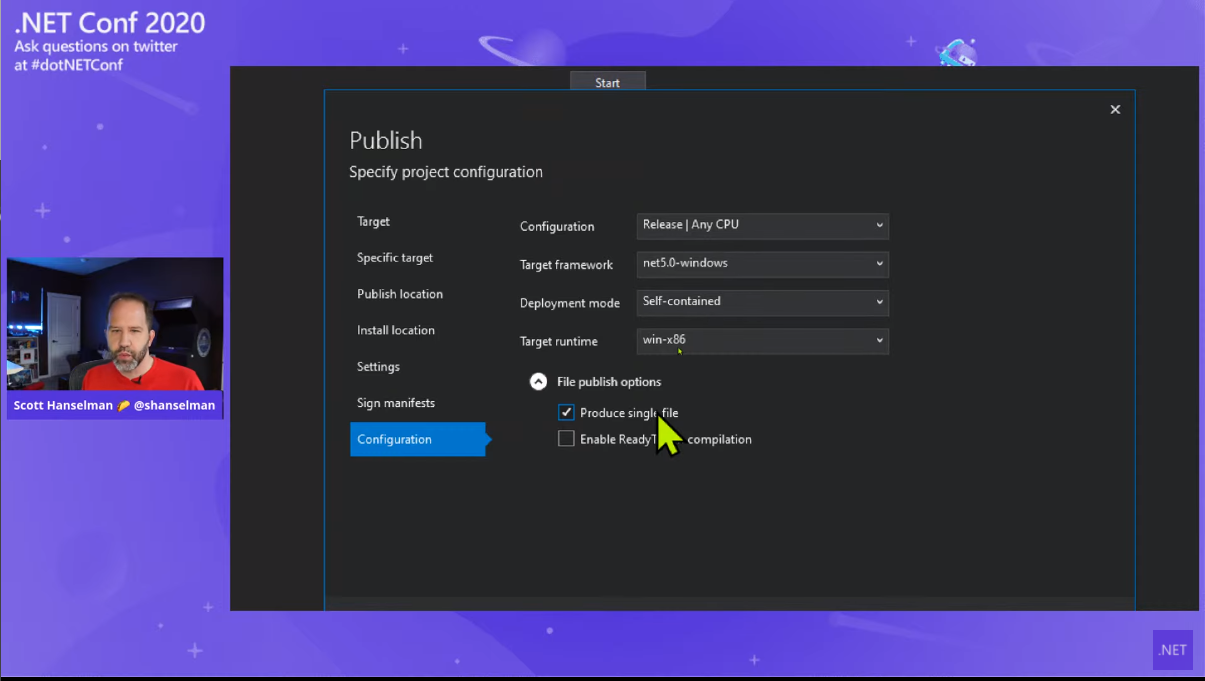Image resolution: width=1205 pixels, height=681 pixels.
Task: Go to Publish location step
Action: click(x=400, y=294)
